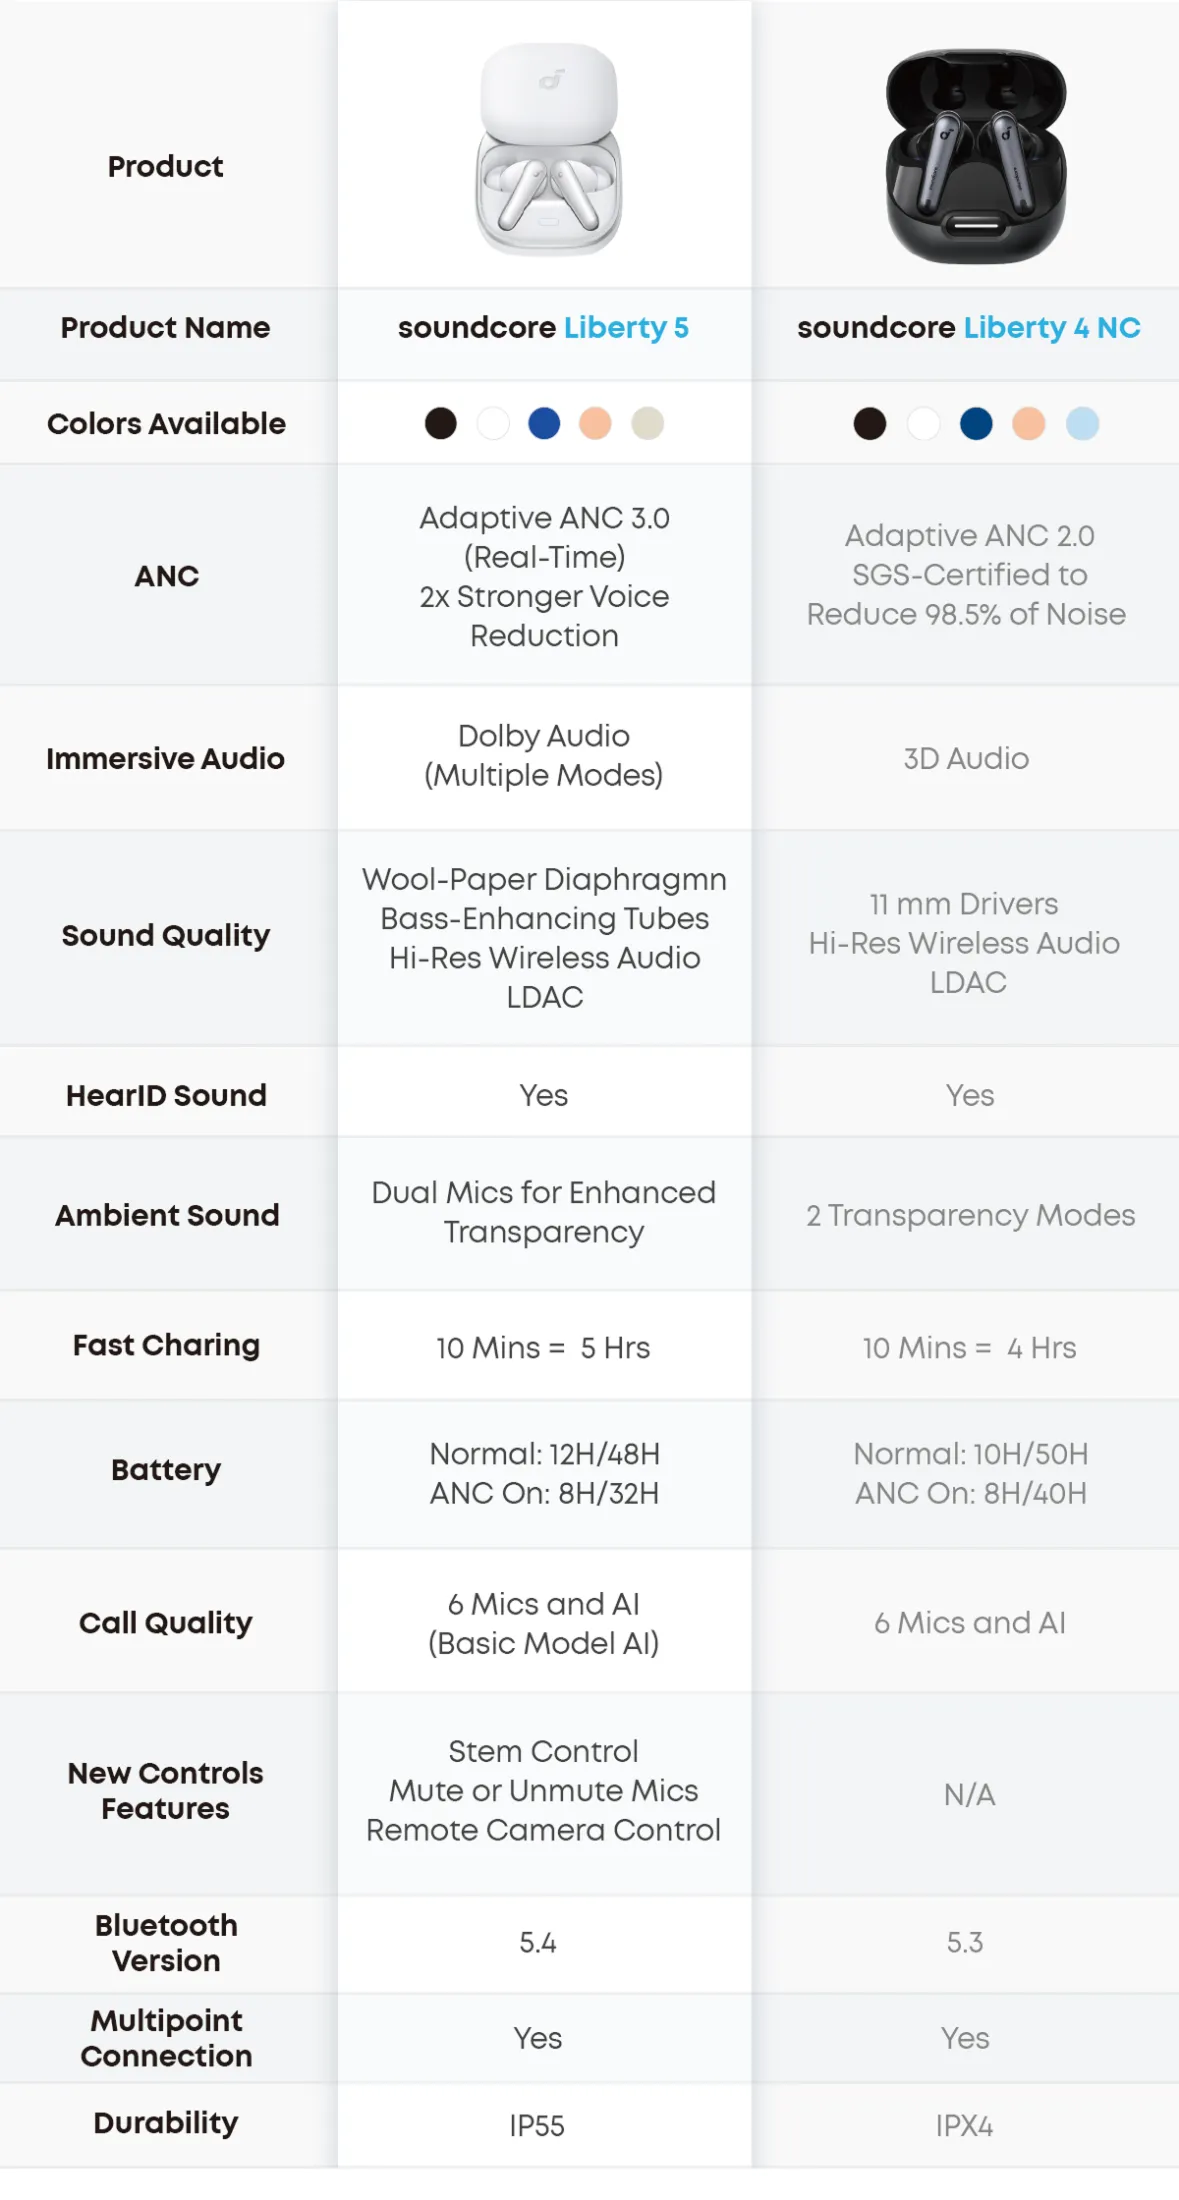Screen dimensions: 1179x2200
Task: Open the soundcore Liberty 5 product name
Action: (x=543, y=328)
